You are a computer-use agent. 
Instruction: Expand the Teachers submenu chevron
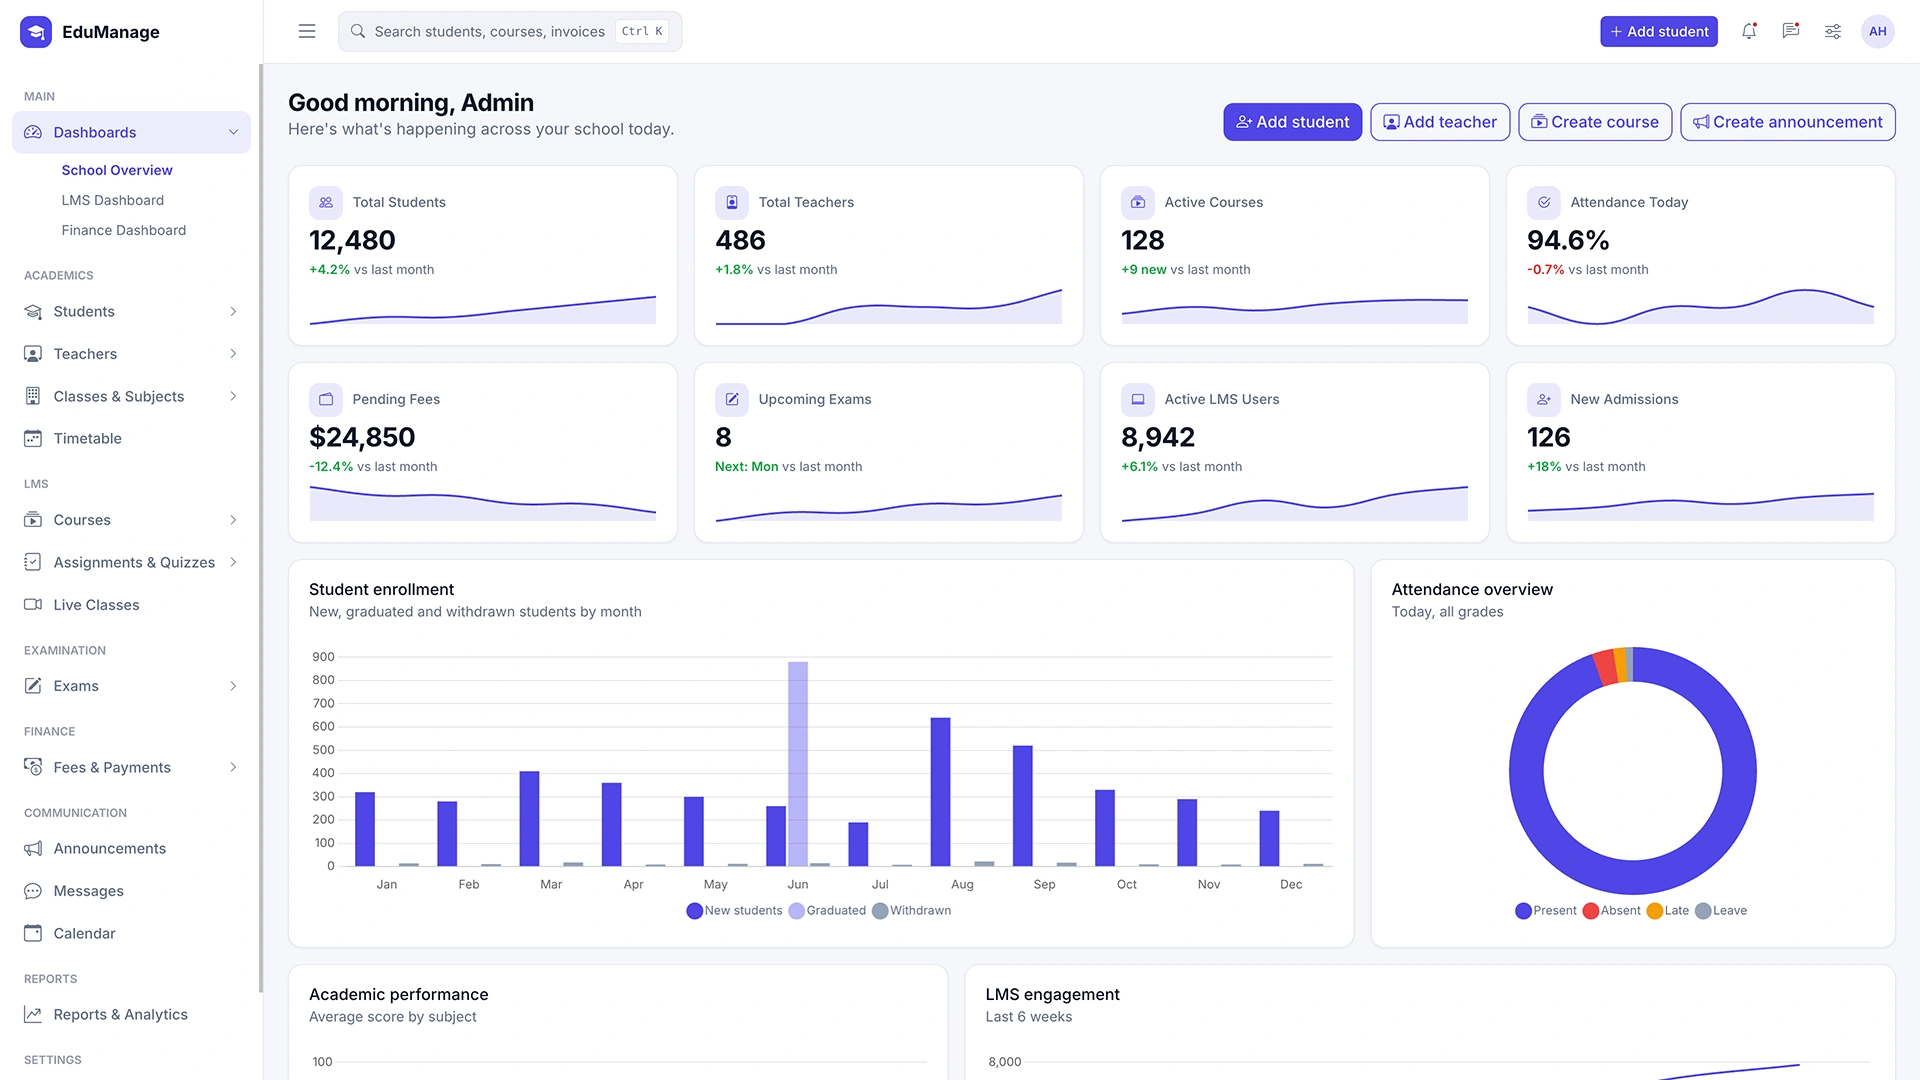233,354
